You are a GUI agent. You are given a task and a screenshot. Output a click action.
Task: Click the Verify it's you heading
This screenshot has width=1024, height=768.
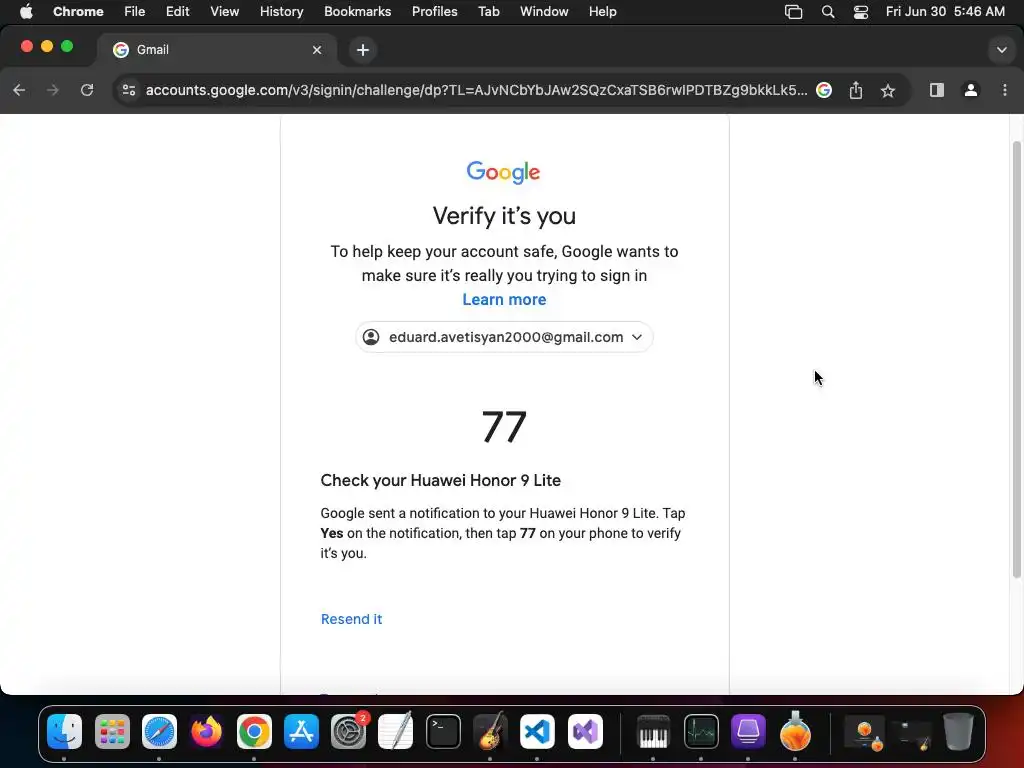pos(504,216)
